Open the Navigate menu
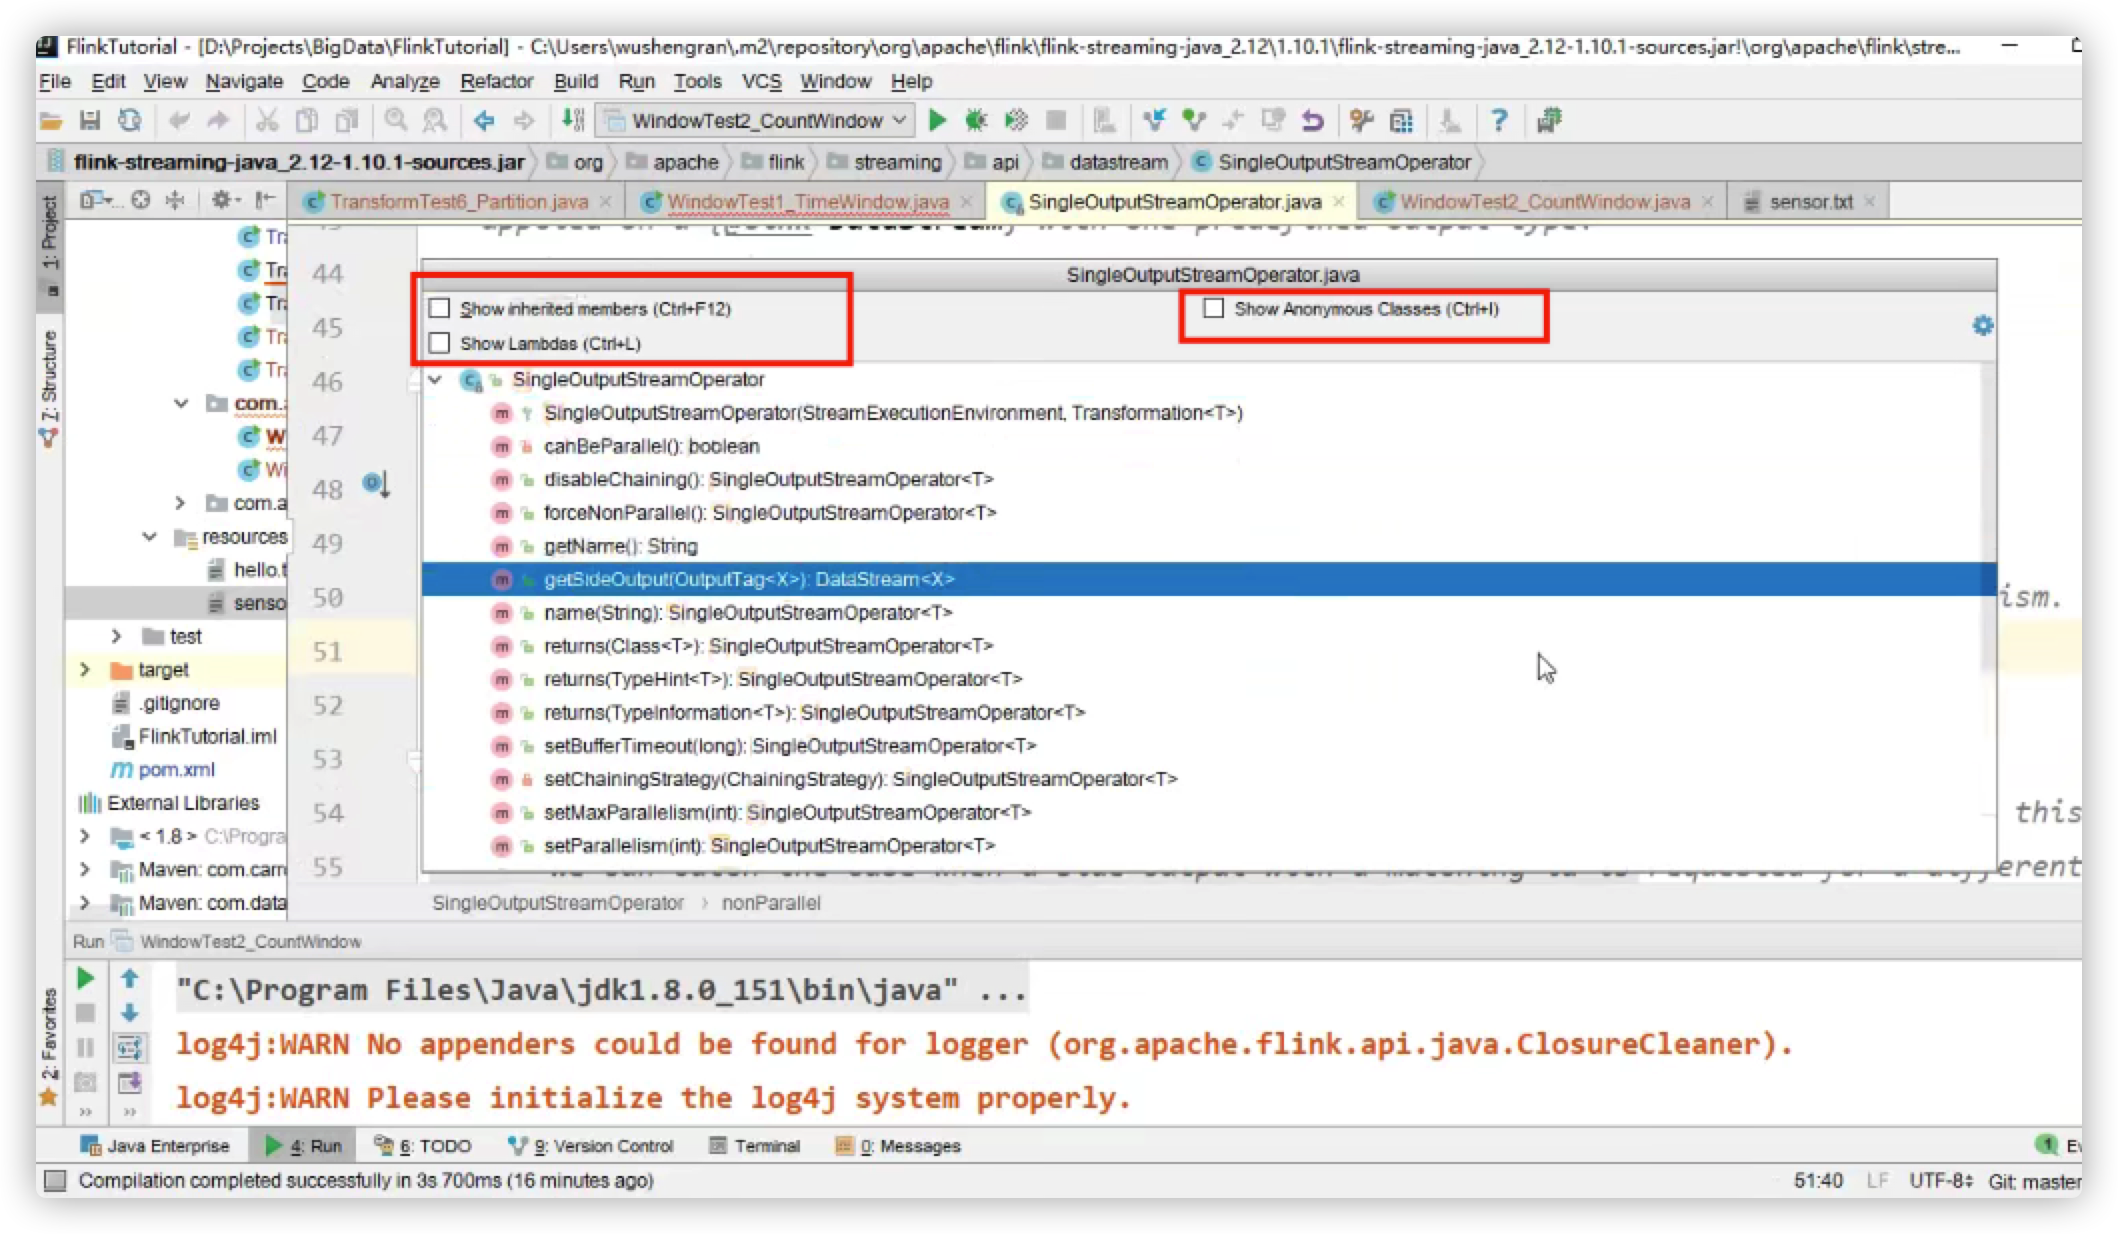The width and height of the screenshot is (2118, 1234). point(244,81)
